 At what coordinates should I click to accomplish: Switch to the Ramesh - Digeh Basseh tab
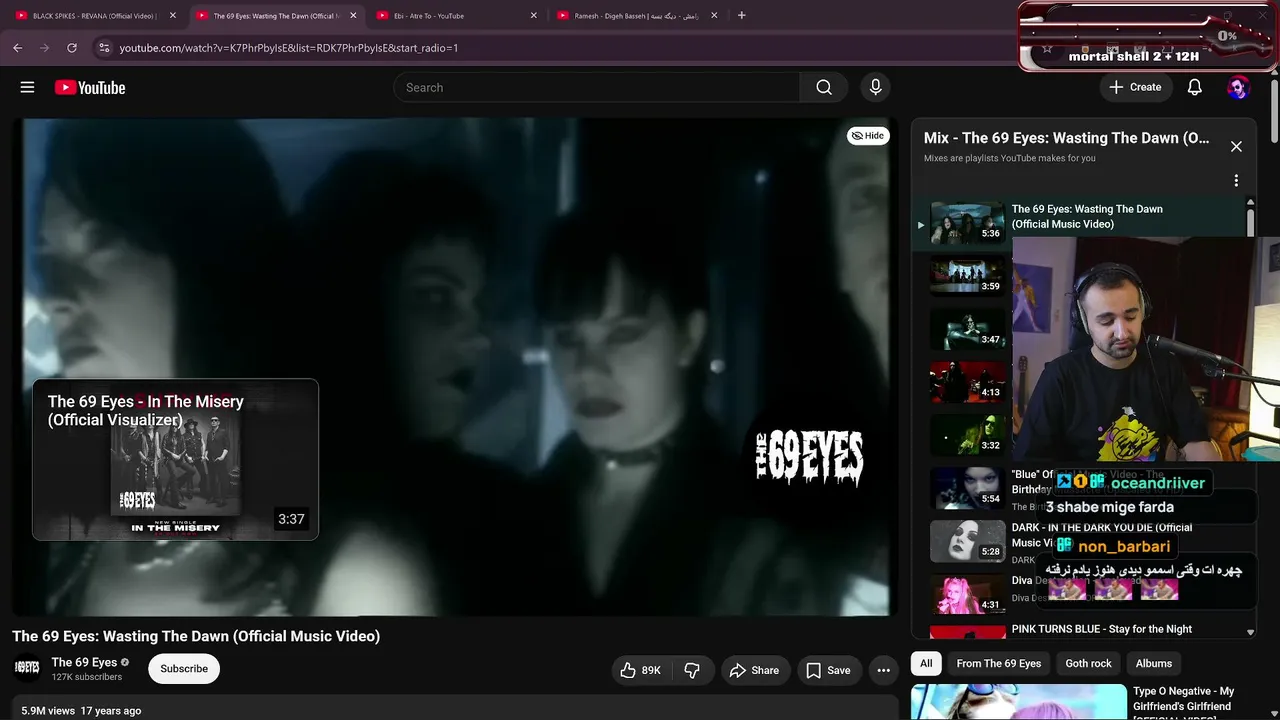click(636, 15)
